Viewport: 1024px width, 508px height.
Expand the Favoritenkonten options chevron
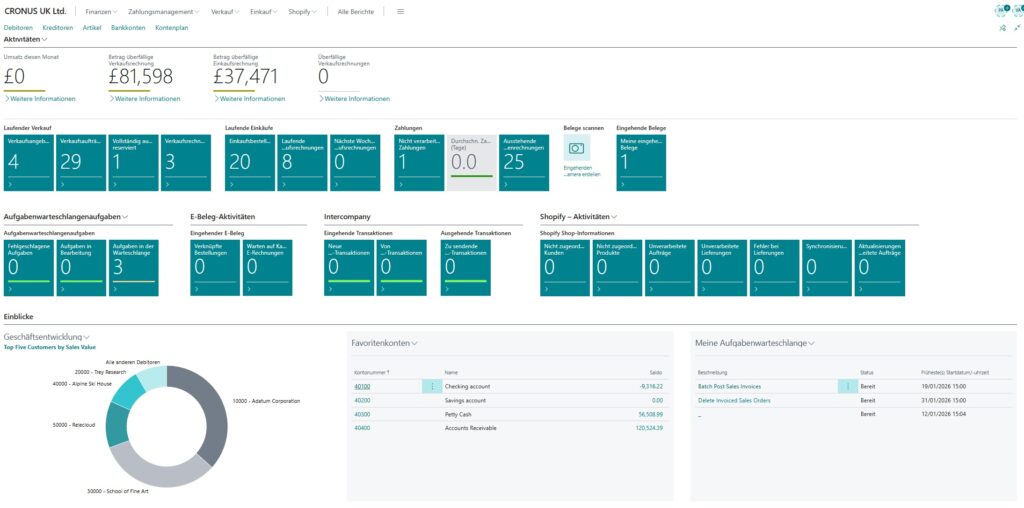point(414,343)
